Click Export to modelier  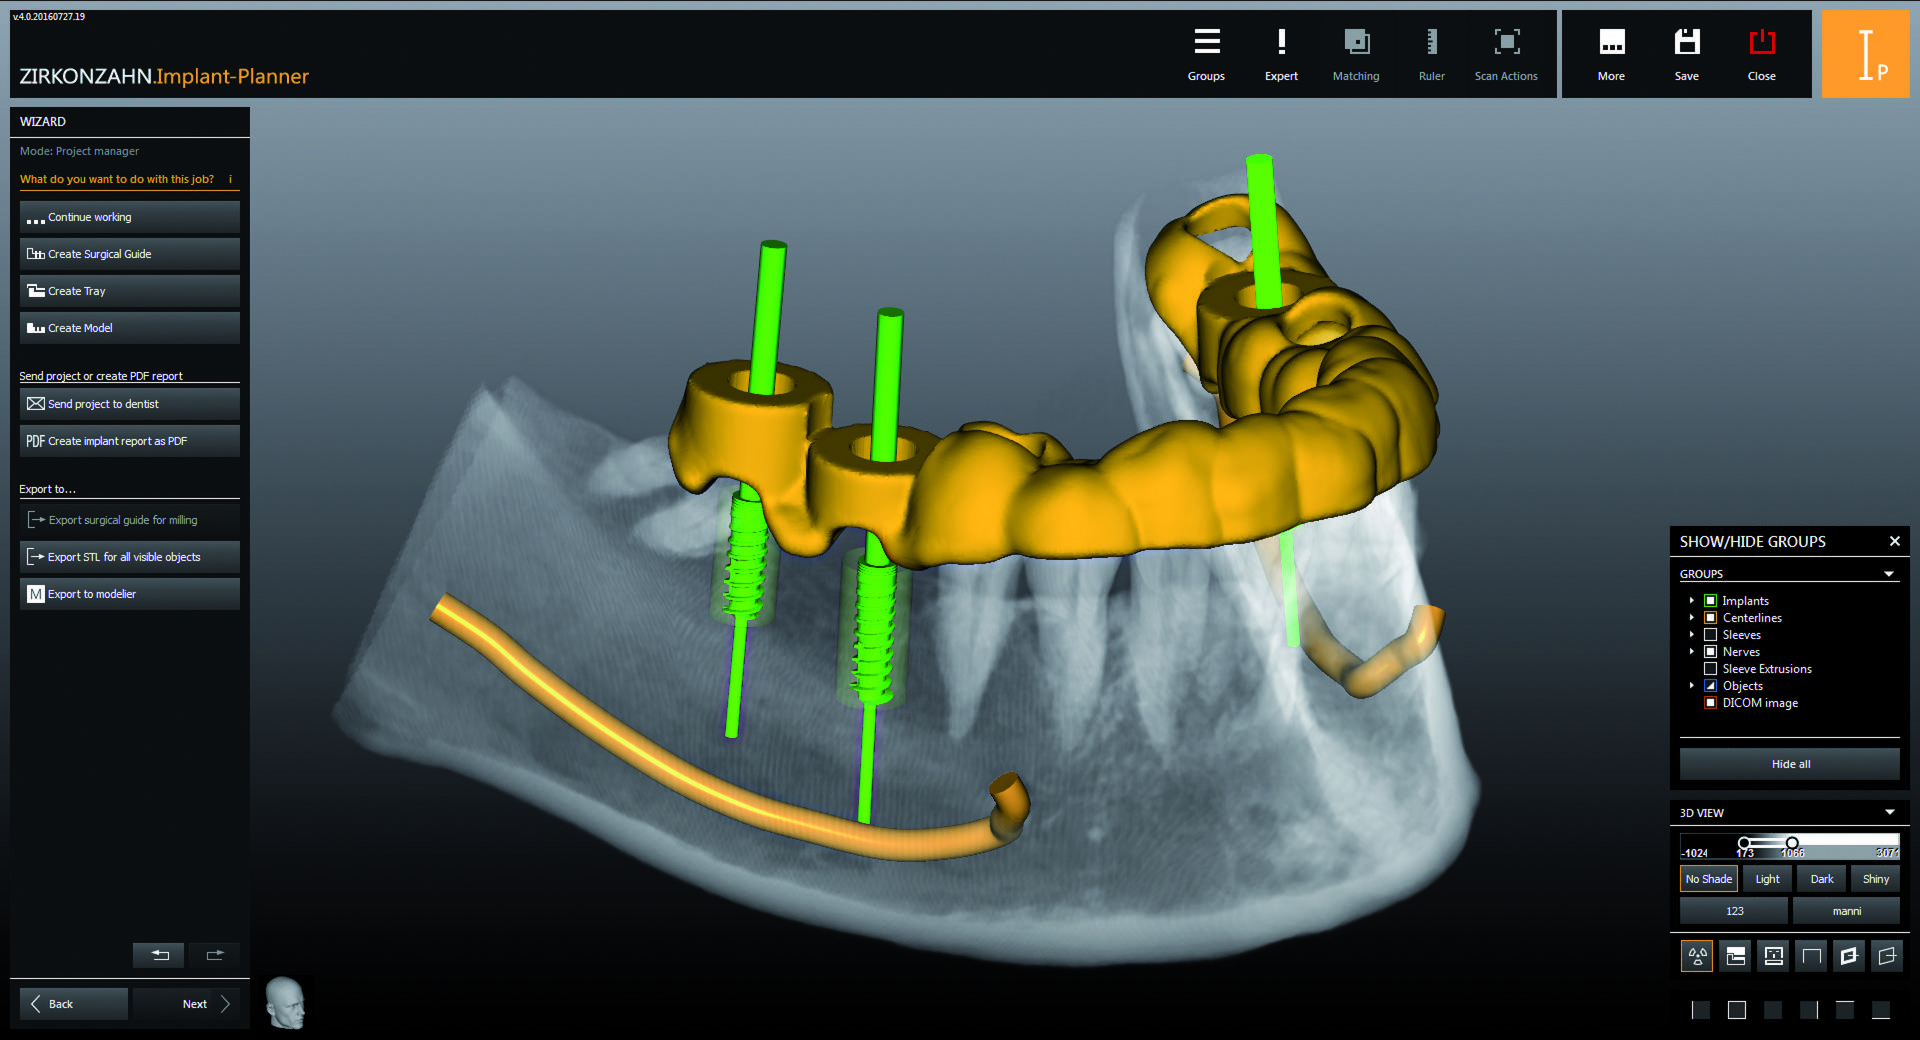pos(130,594)
